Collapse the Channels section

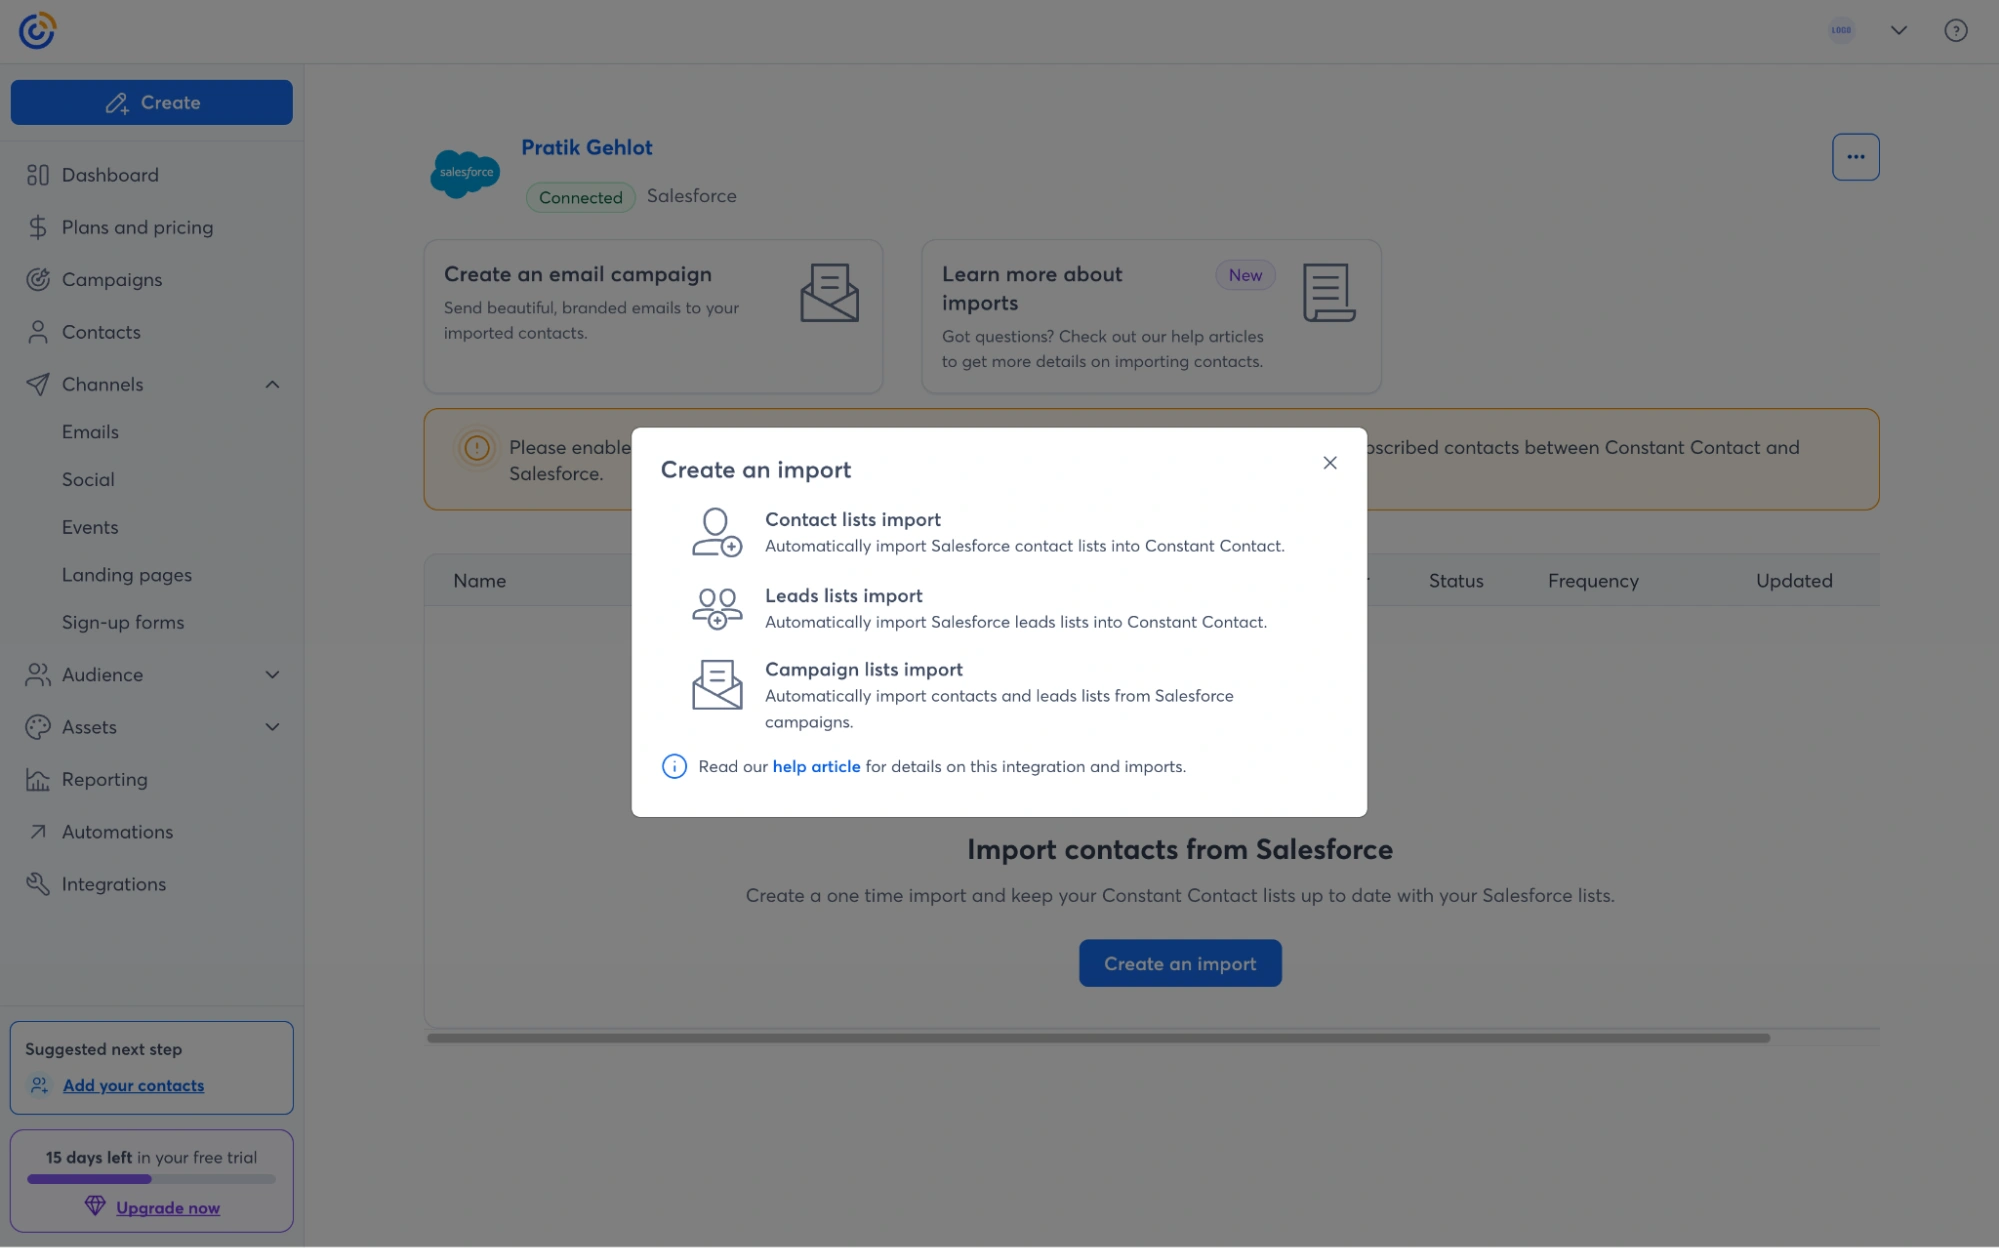(271, 383)
